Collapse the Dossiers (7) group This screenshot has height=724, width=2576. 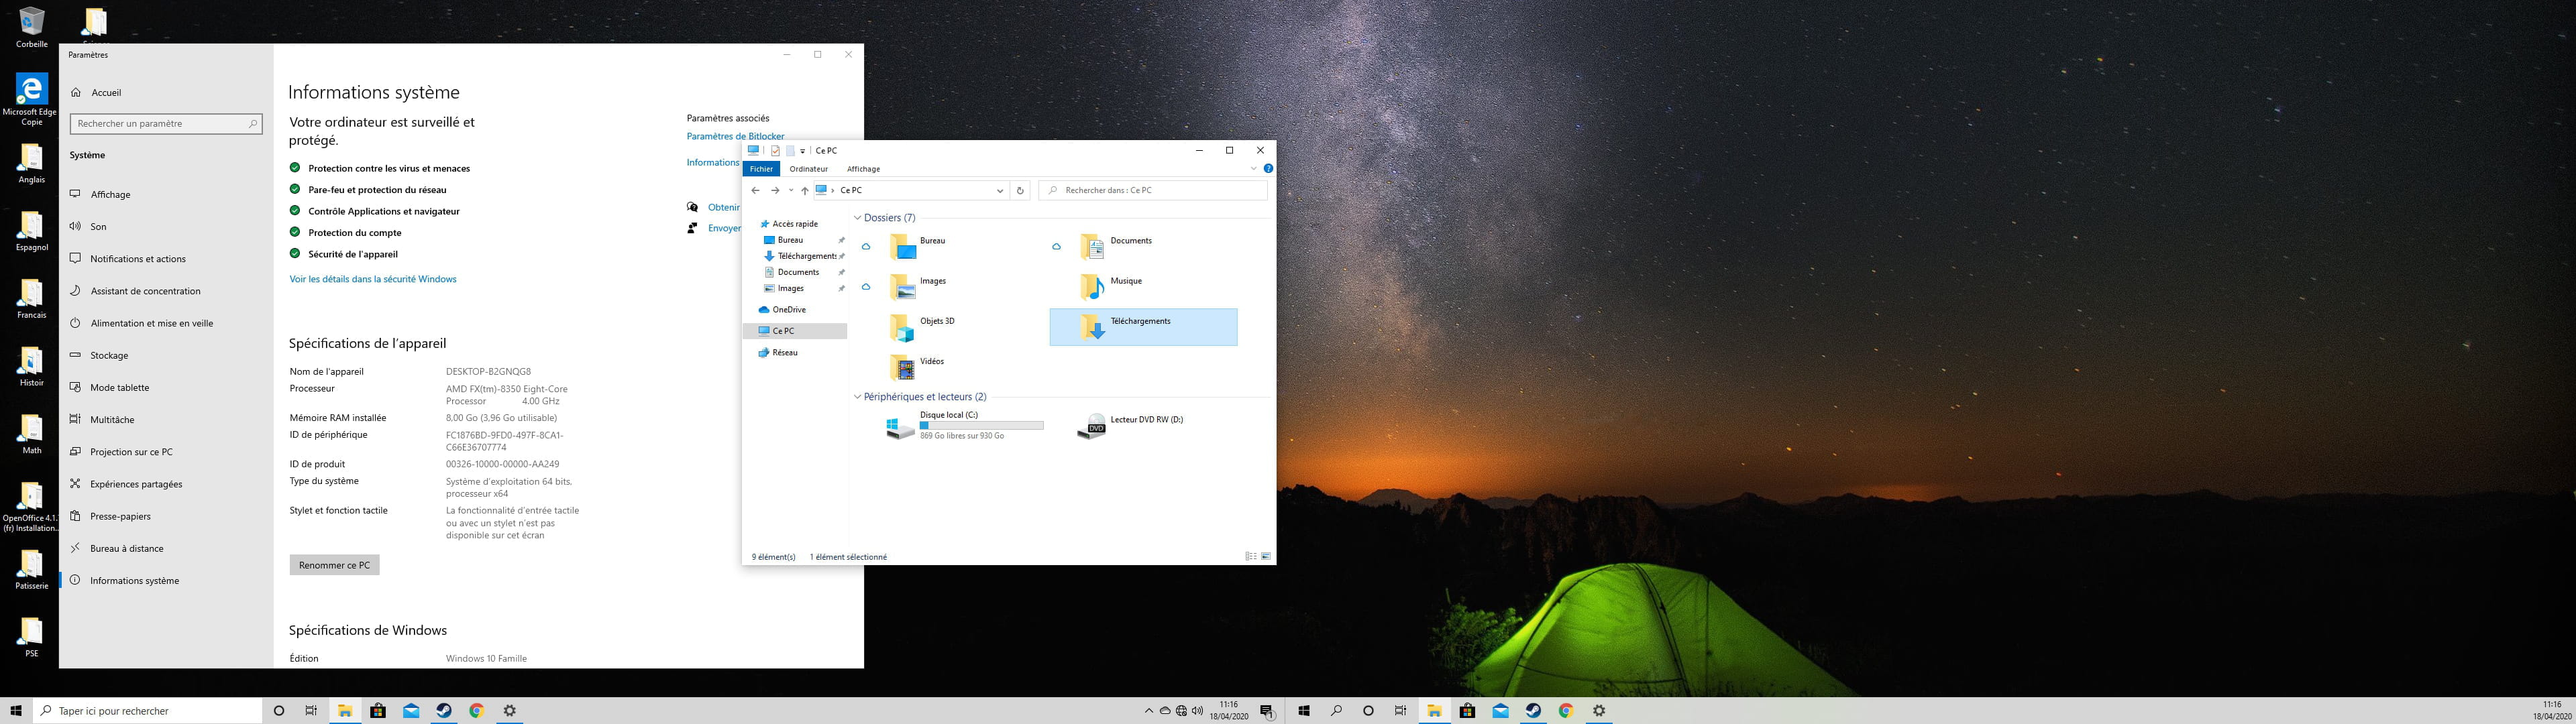point(857,218)
